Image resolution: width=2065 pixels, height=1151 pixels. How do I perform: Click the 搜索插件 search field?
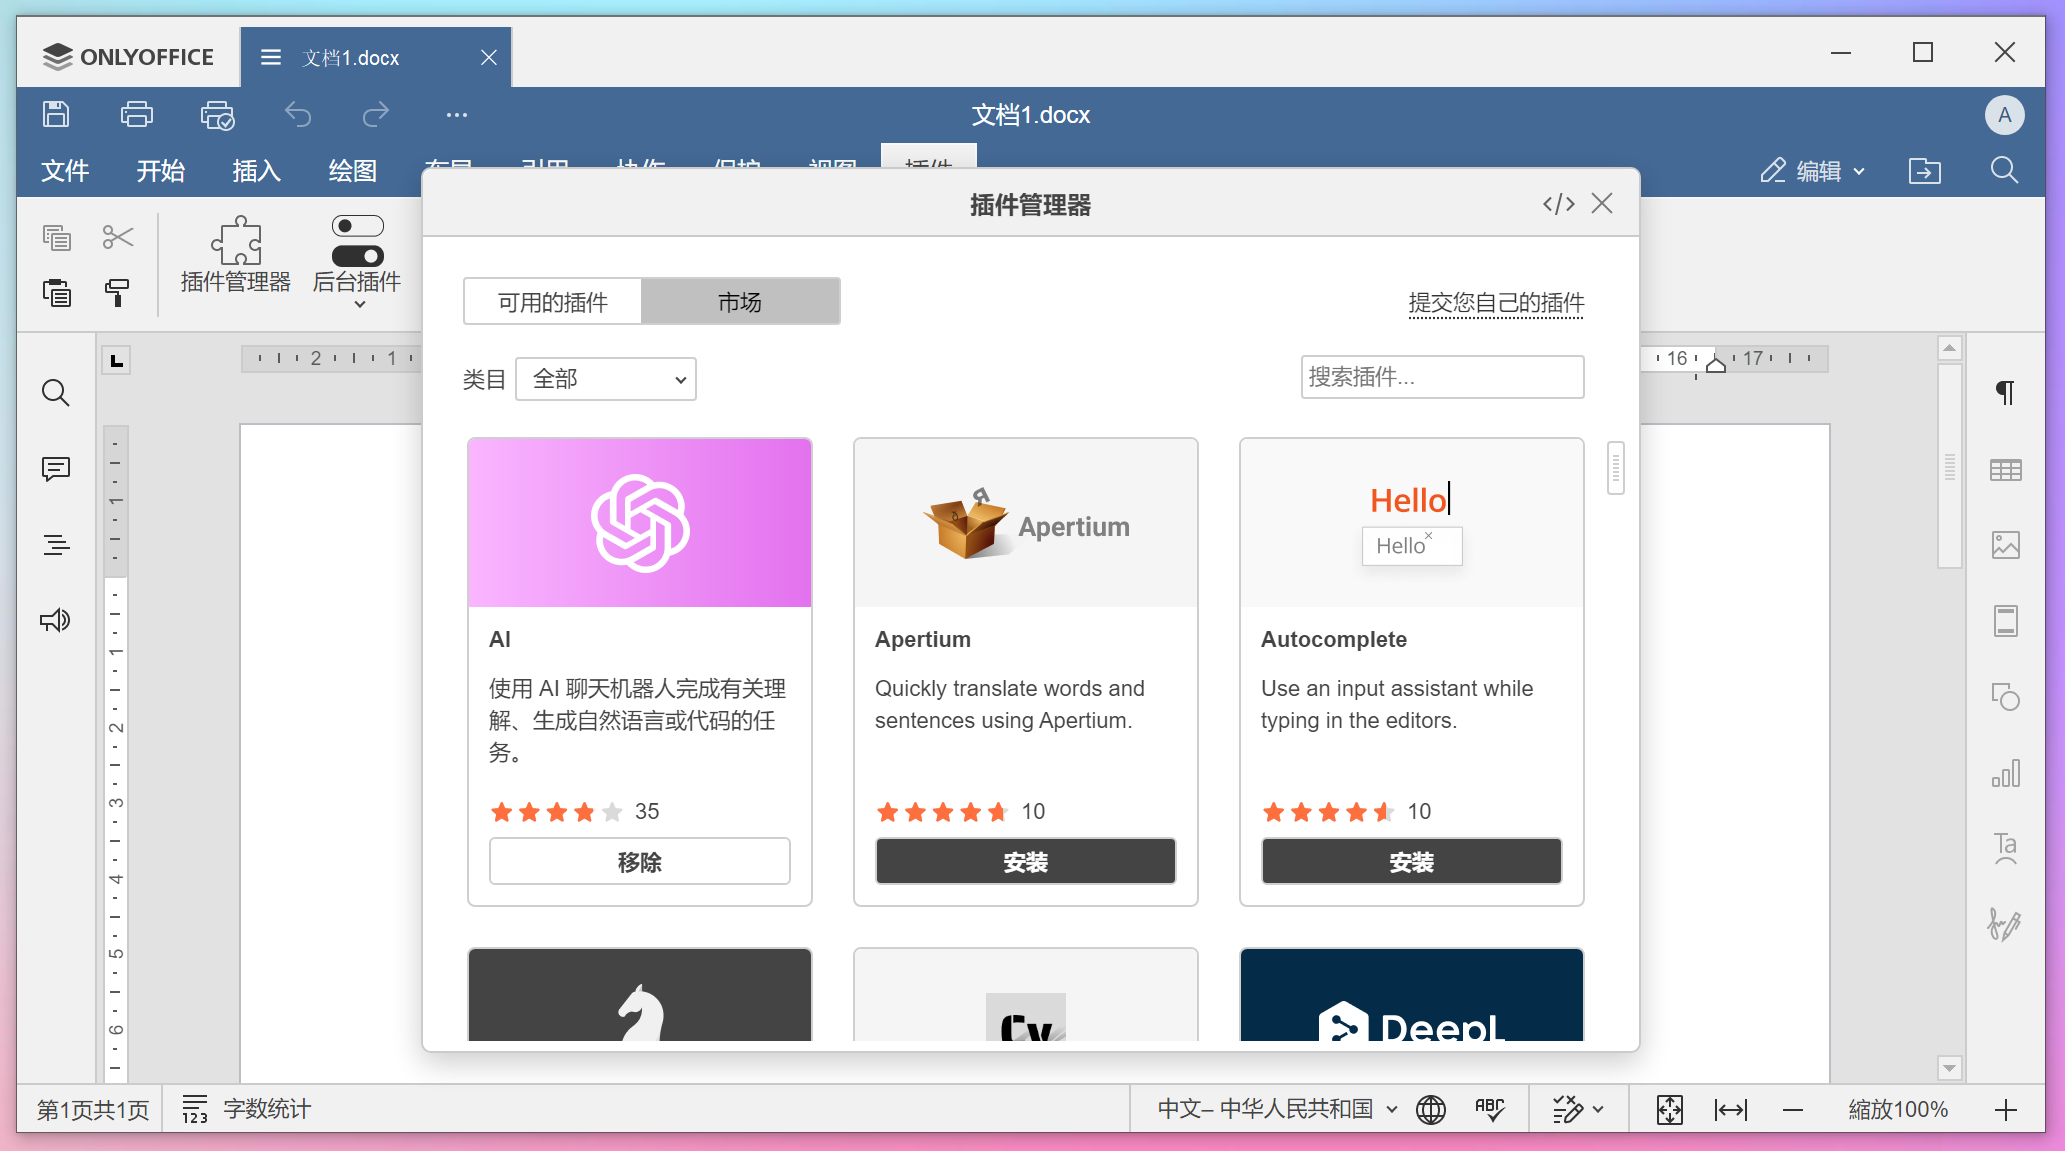click(1441, 377)
